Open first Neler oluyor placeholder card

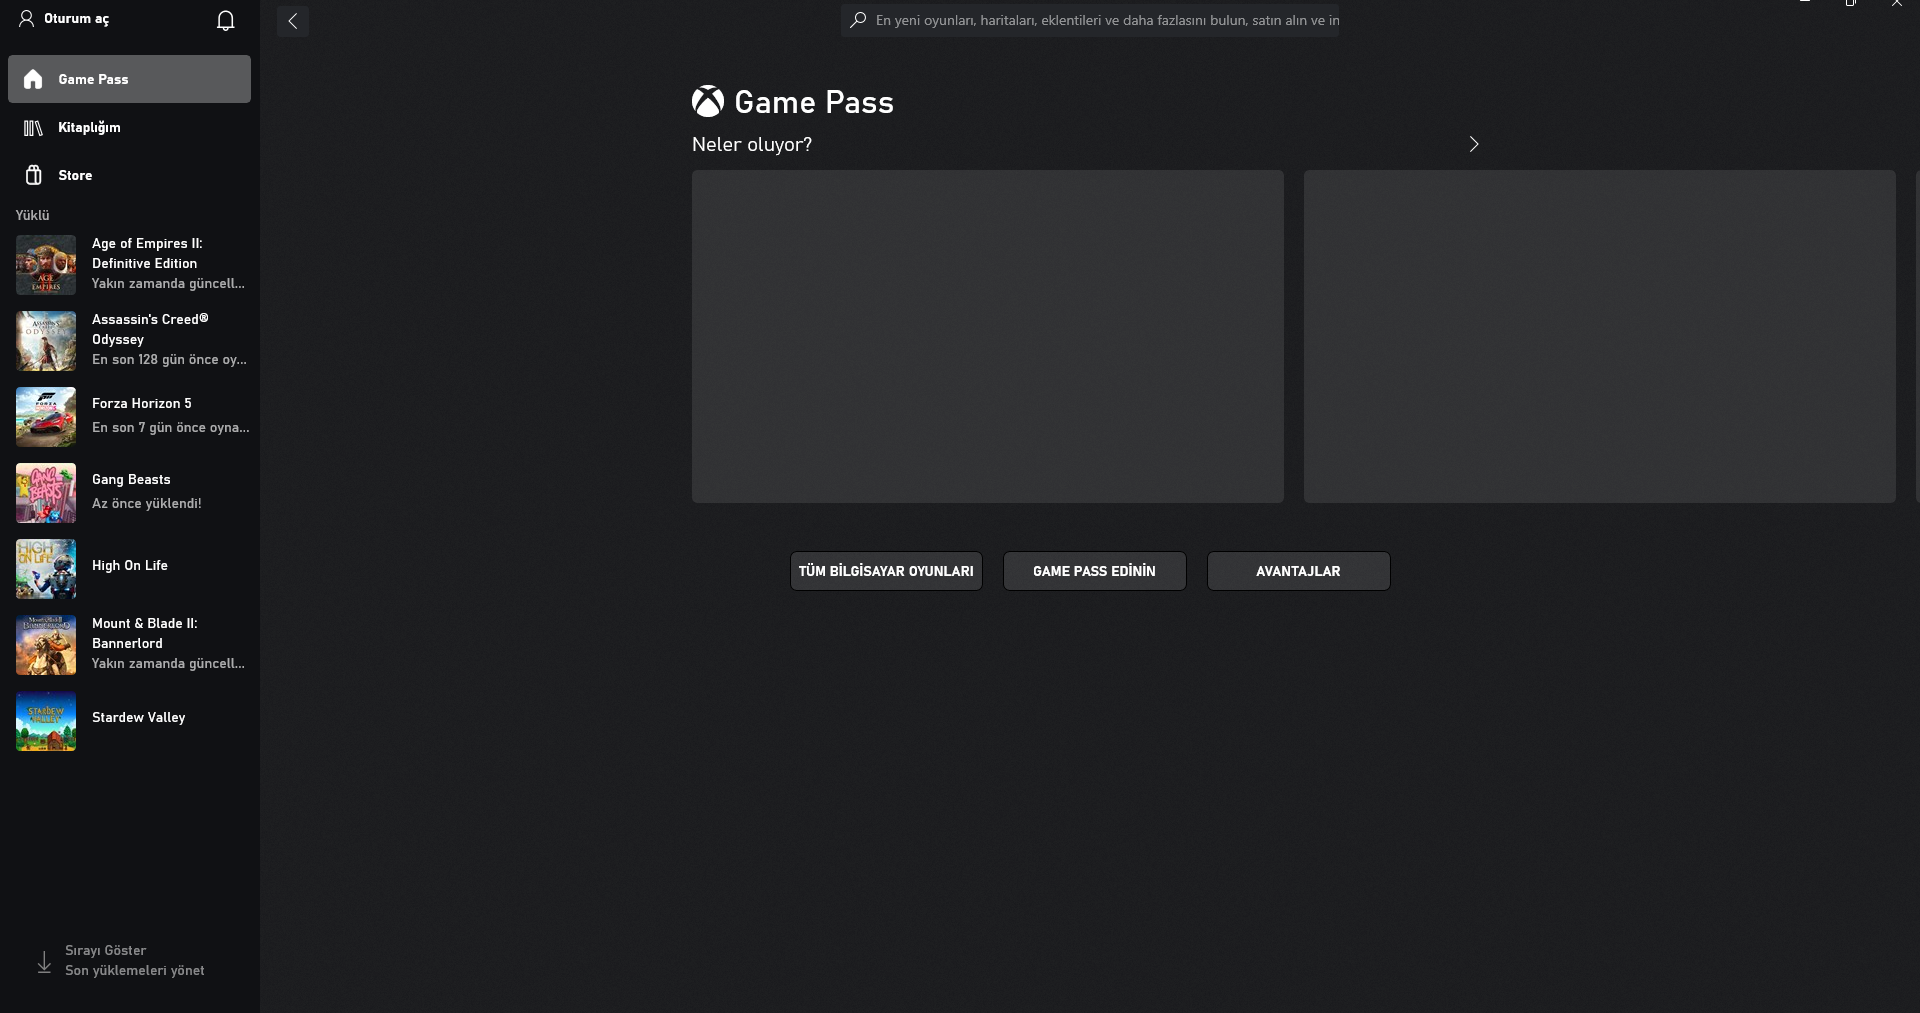(x=988, y=336)
